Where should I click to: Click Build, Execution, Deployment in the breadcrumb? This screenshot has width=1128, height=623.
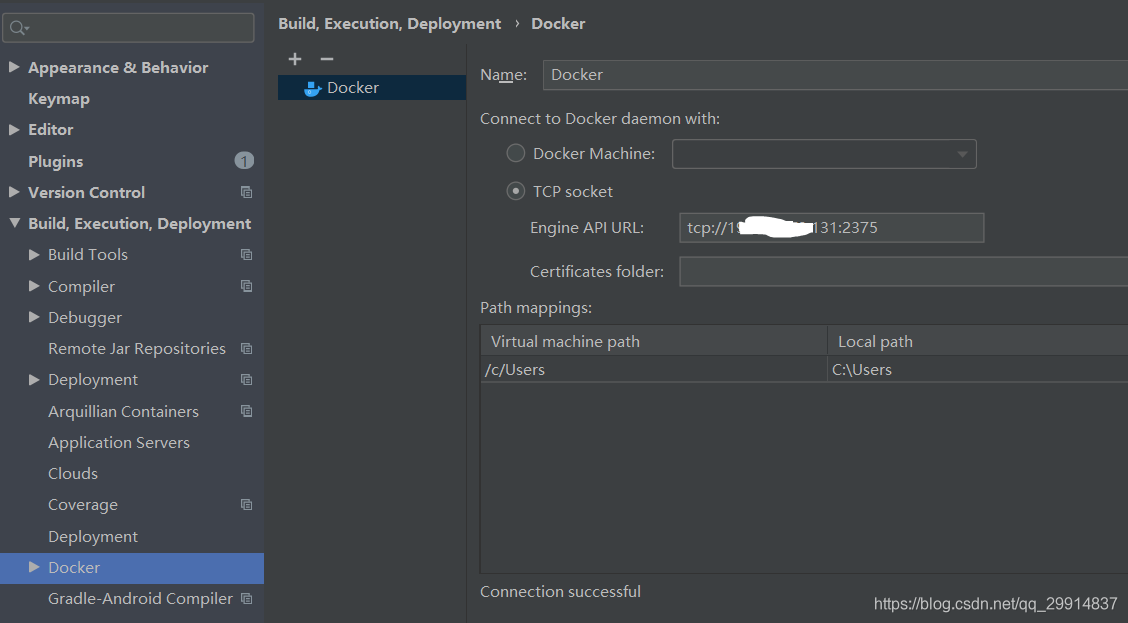(x=389, y=24)
